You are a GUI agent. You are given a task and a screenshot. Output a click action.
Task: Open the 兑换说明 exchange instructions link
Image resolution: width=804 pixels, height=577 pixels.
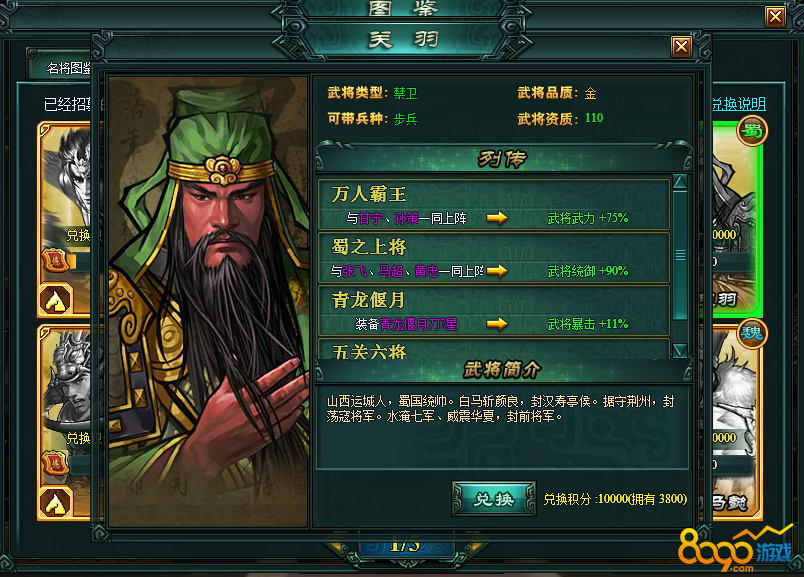point(738,104)
